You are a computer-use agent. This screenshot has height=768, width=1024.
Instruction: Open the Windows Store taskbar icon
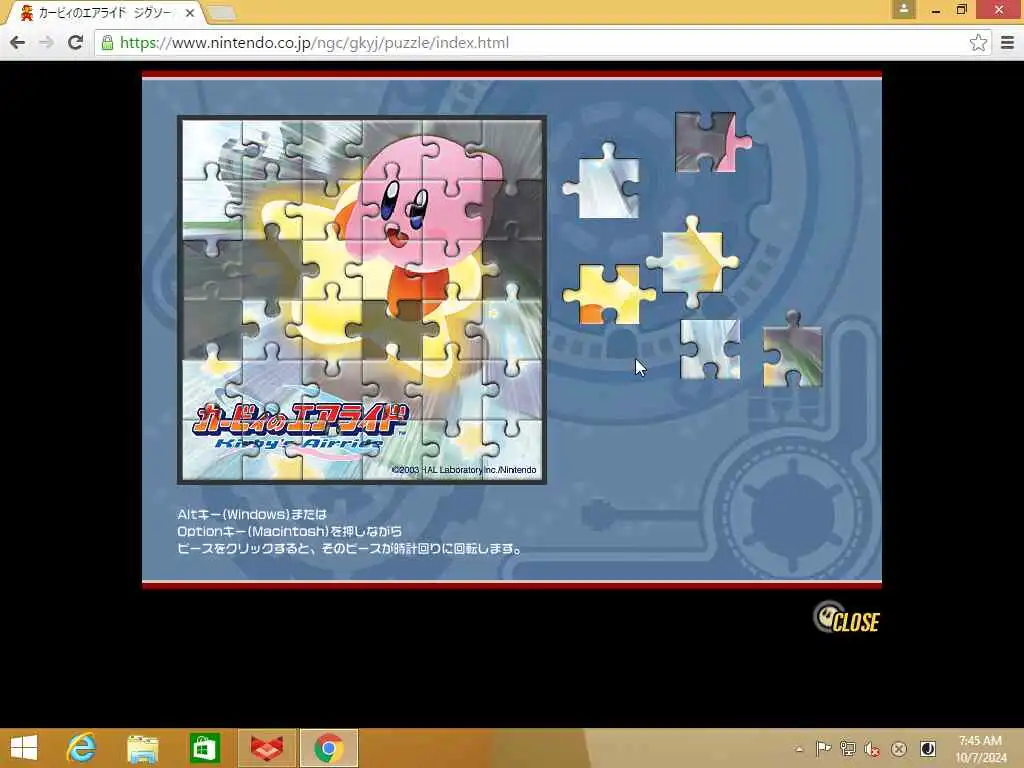point(204,748)
